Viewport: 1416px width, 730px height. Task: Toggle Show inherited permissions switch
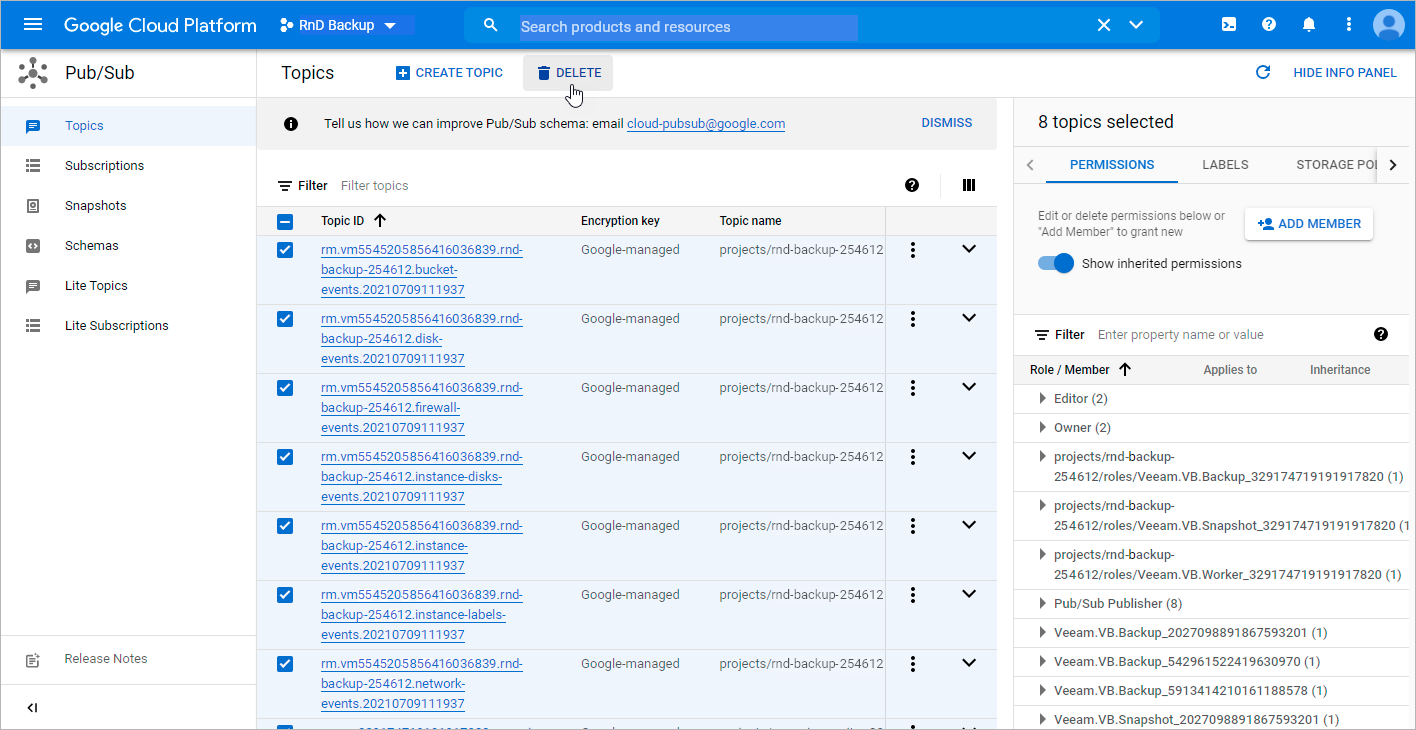pos(1056,264)
